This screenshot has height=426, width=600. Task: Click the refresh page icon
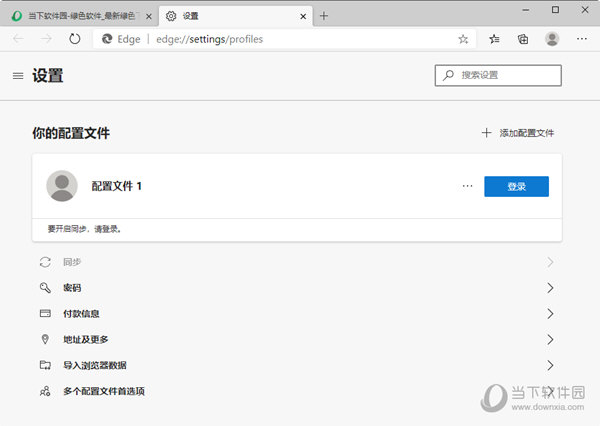pos(74,39)
